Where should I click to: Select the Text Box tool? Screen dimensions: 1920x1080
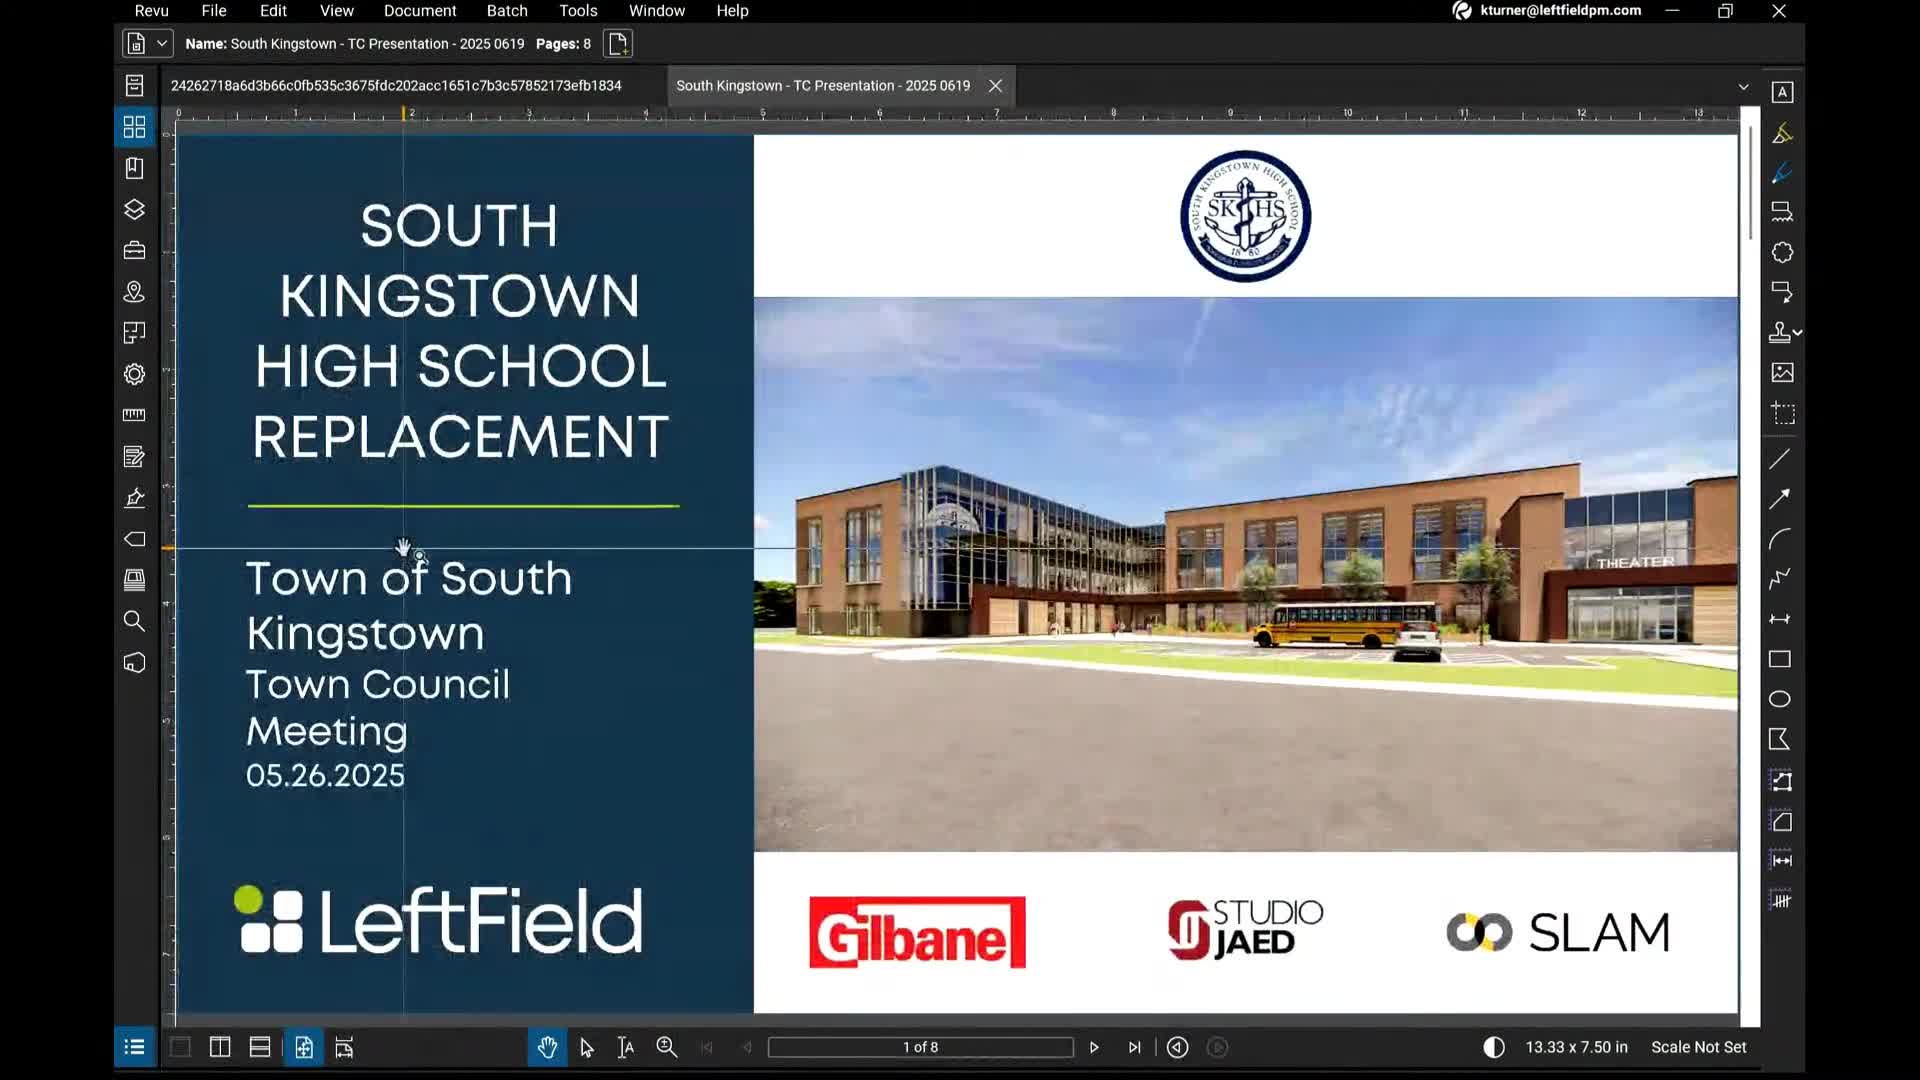click(1782, 92)
